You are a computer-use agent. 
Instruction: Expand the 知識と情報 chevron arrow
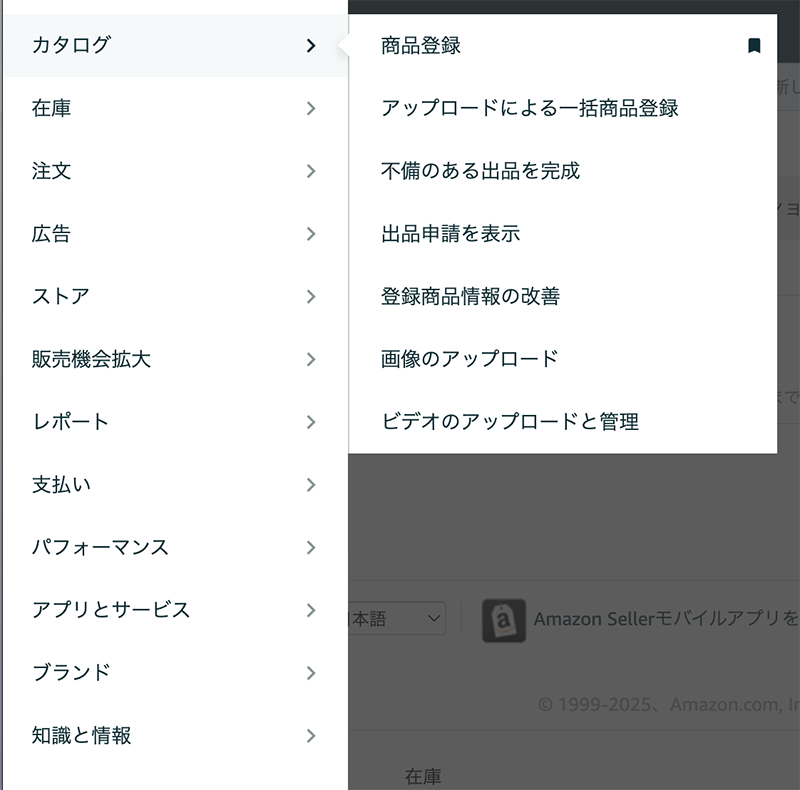(x=311, y=735)
